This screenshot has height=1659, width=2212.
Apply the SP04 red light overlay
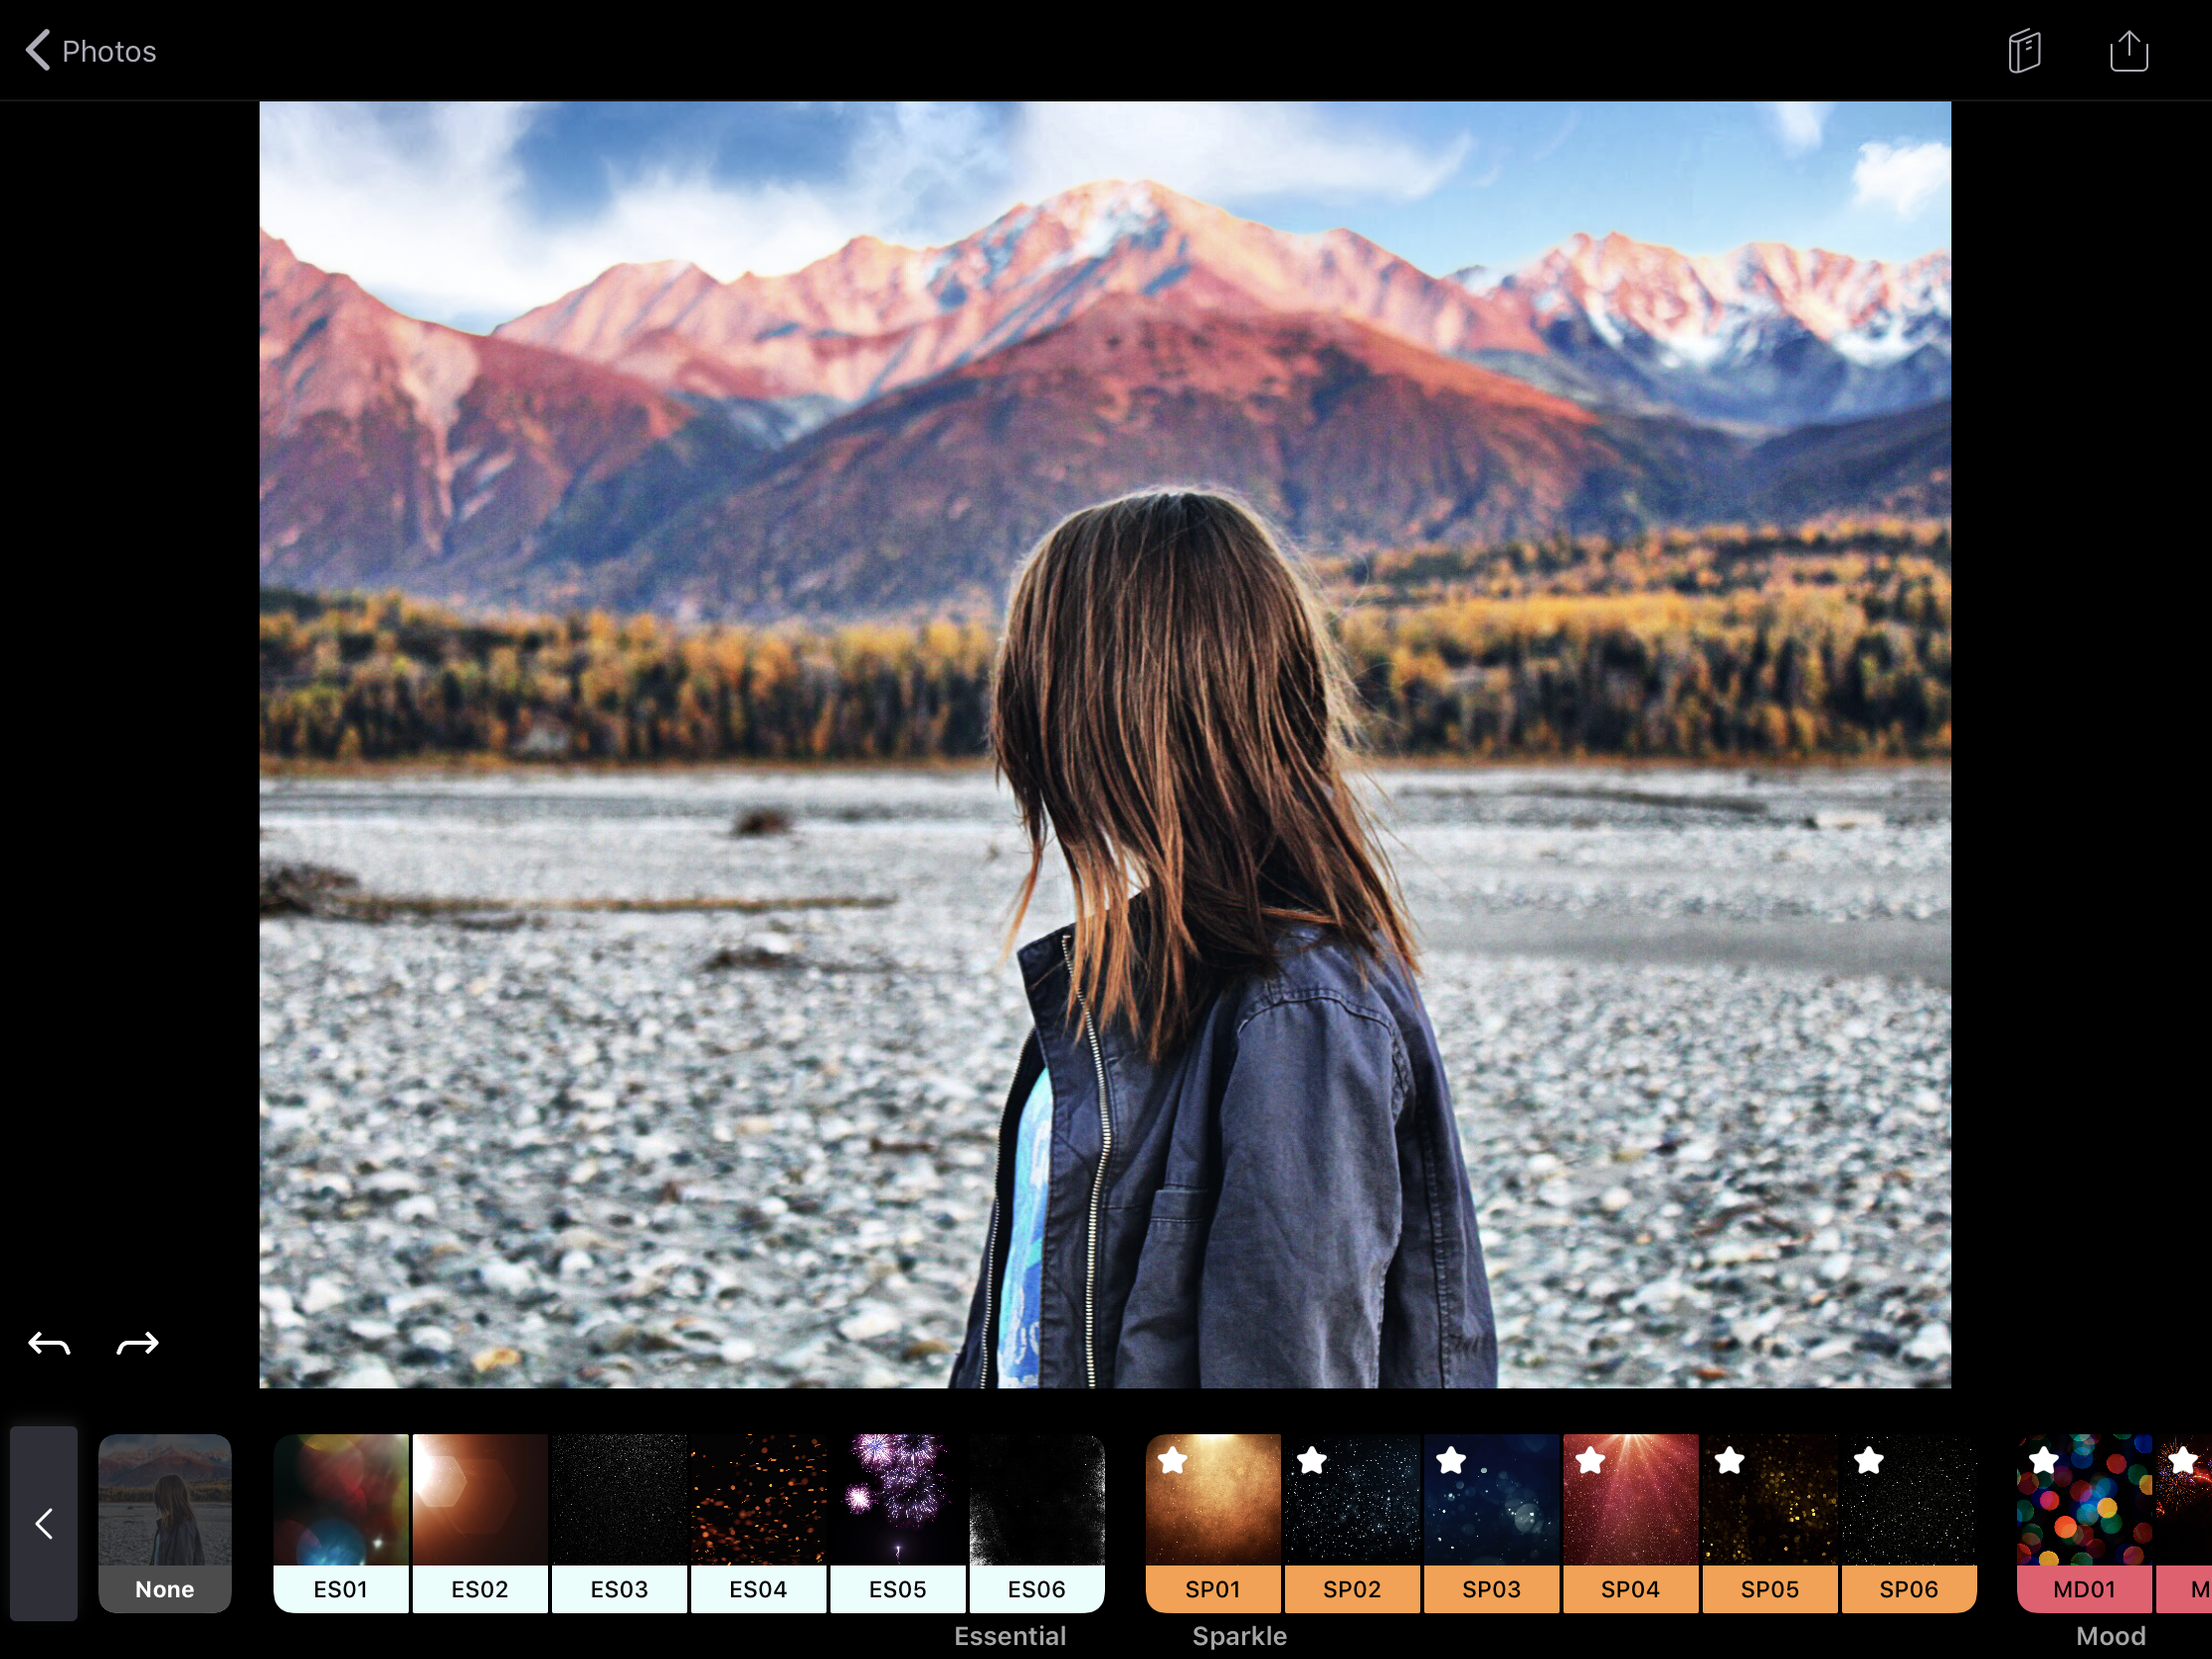click(x=1630, y=1522)
